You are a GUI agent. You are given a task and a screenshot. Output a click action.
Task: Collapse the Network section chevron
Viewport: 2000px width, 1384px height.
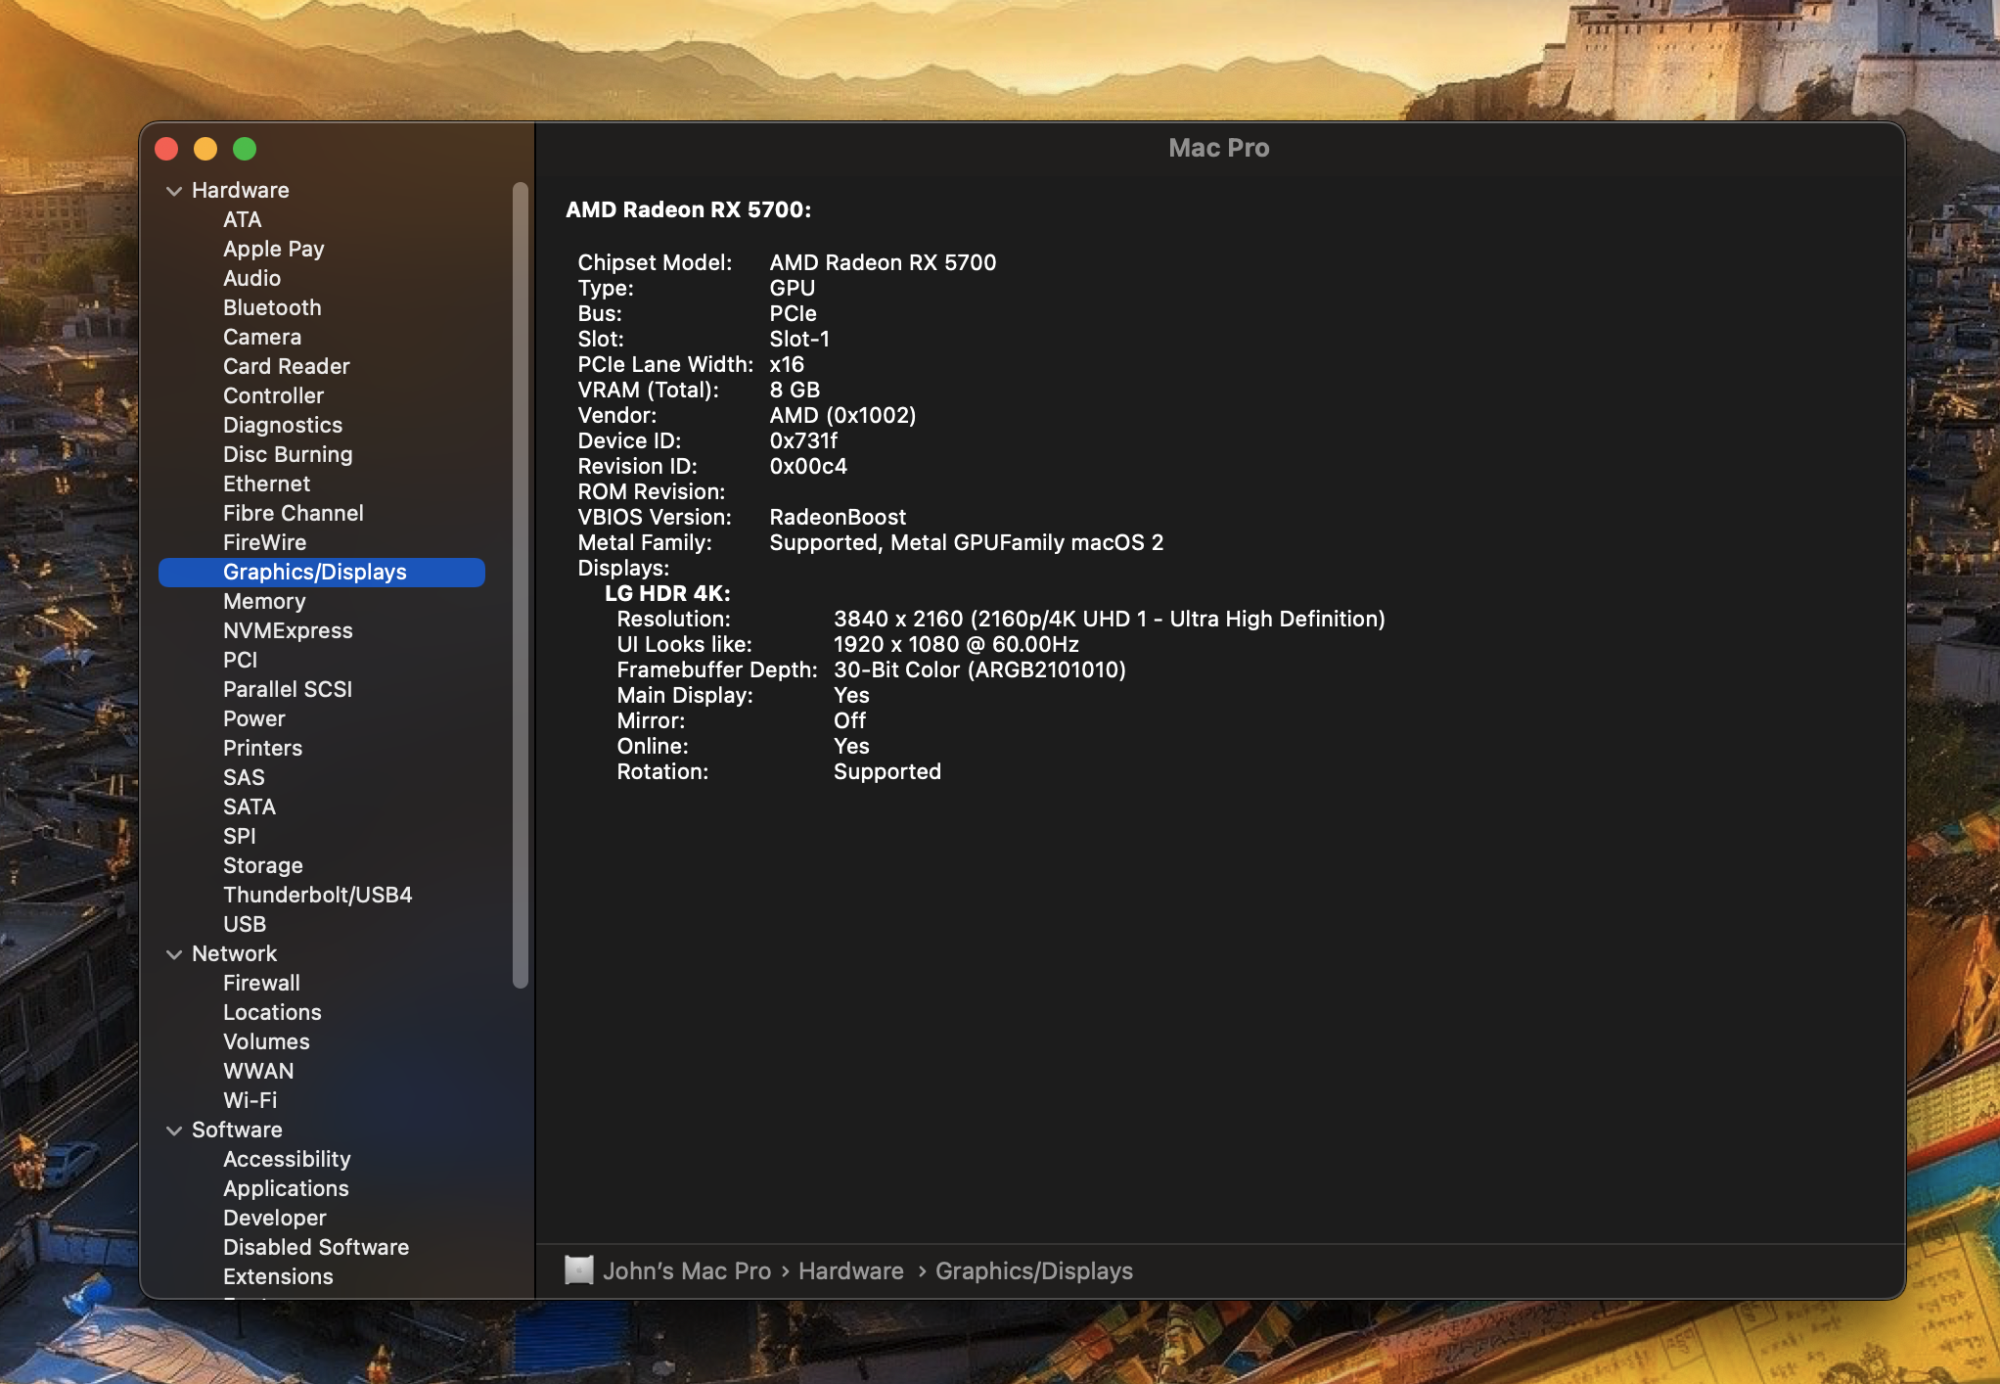tap(174, 954)
